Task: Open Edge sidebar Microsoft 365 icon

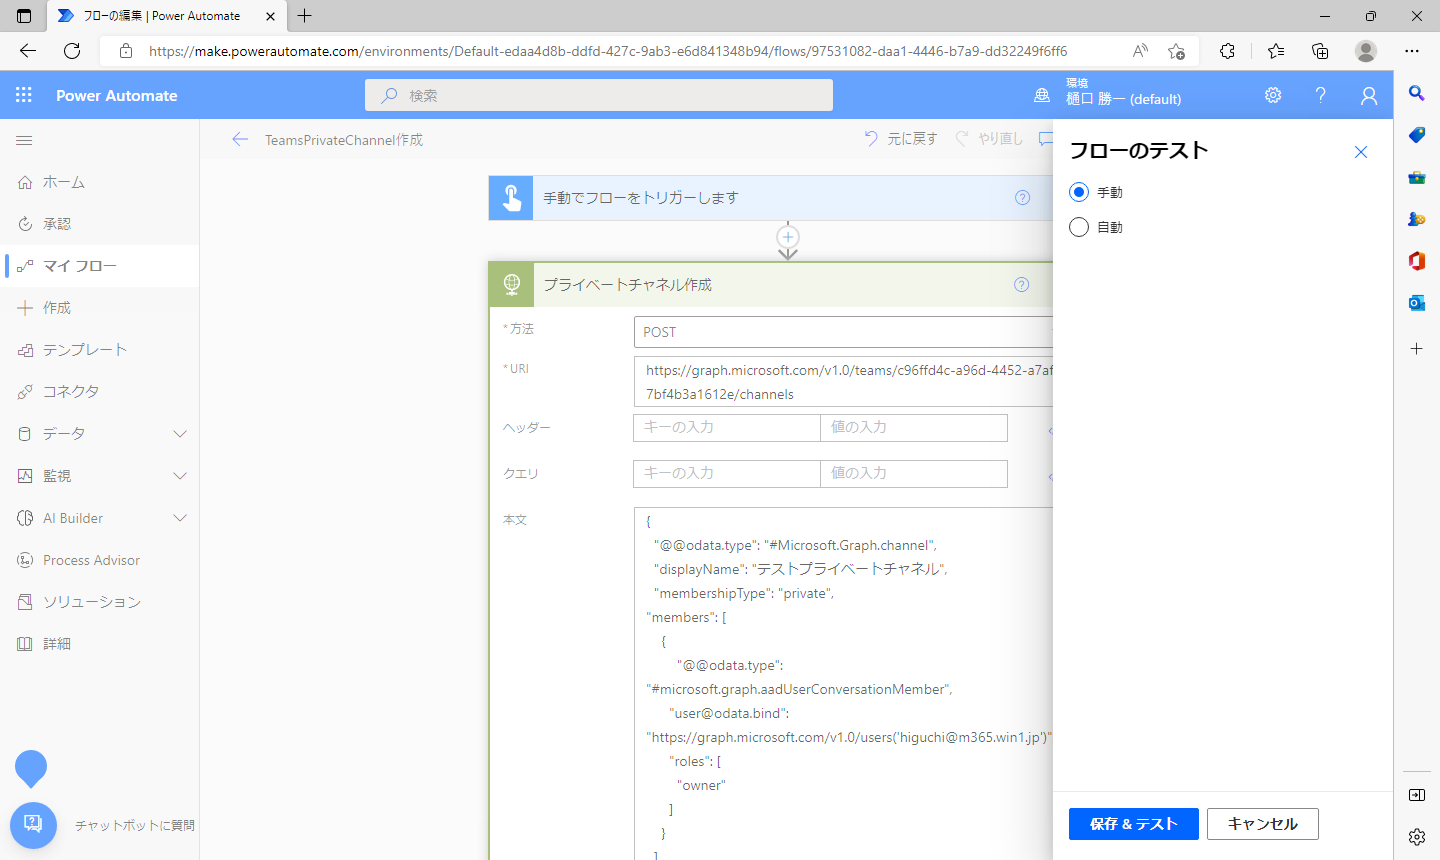Action: (1417, 261)
